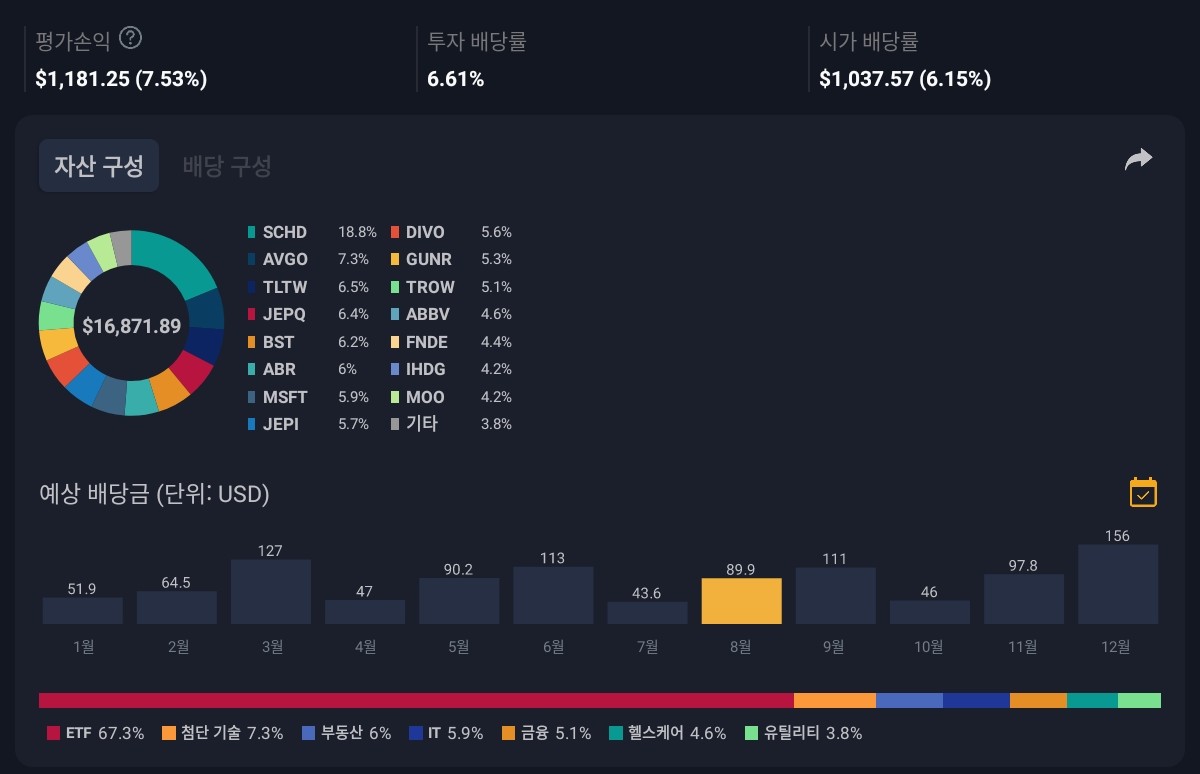Select the AVGO legend entry

coord(311,259)
